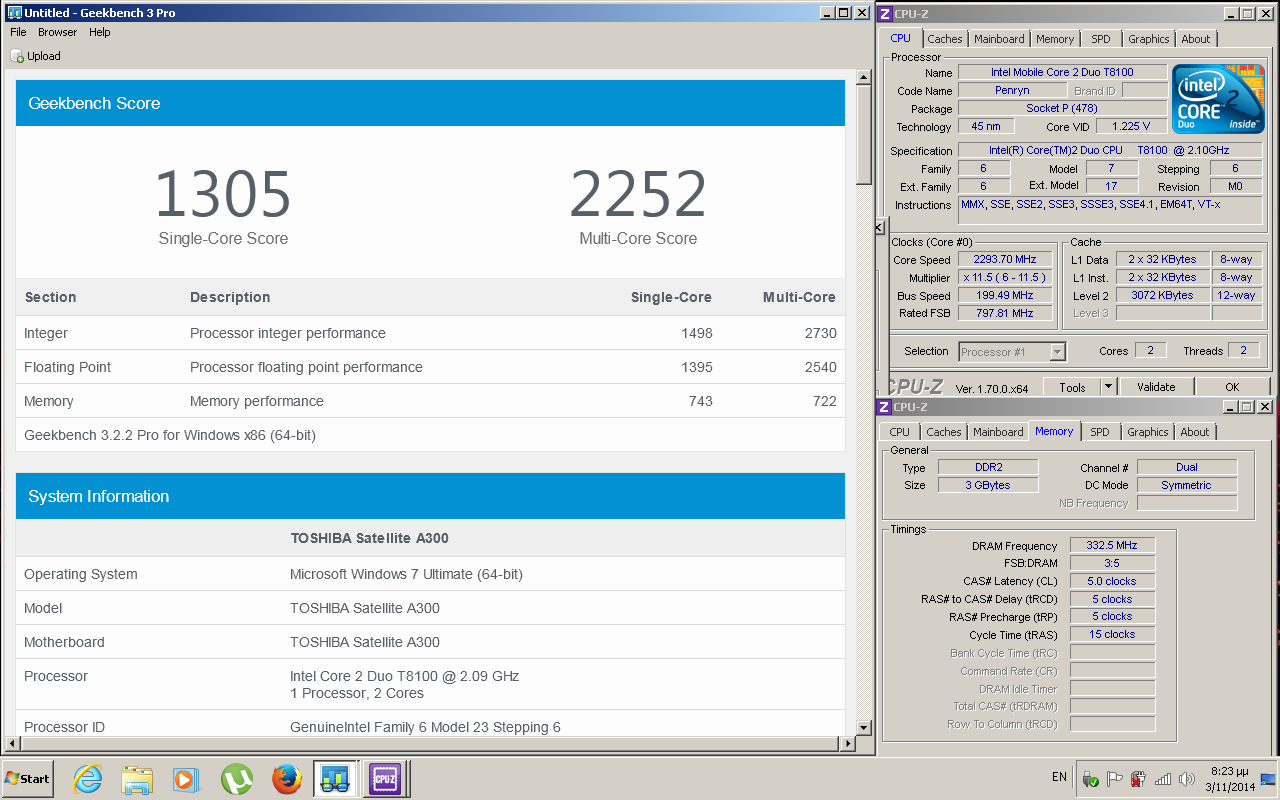Click the Integer row multi-core value 2730
The width and height of the screenshot is (1280, 800).
point(821,333)
